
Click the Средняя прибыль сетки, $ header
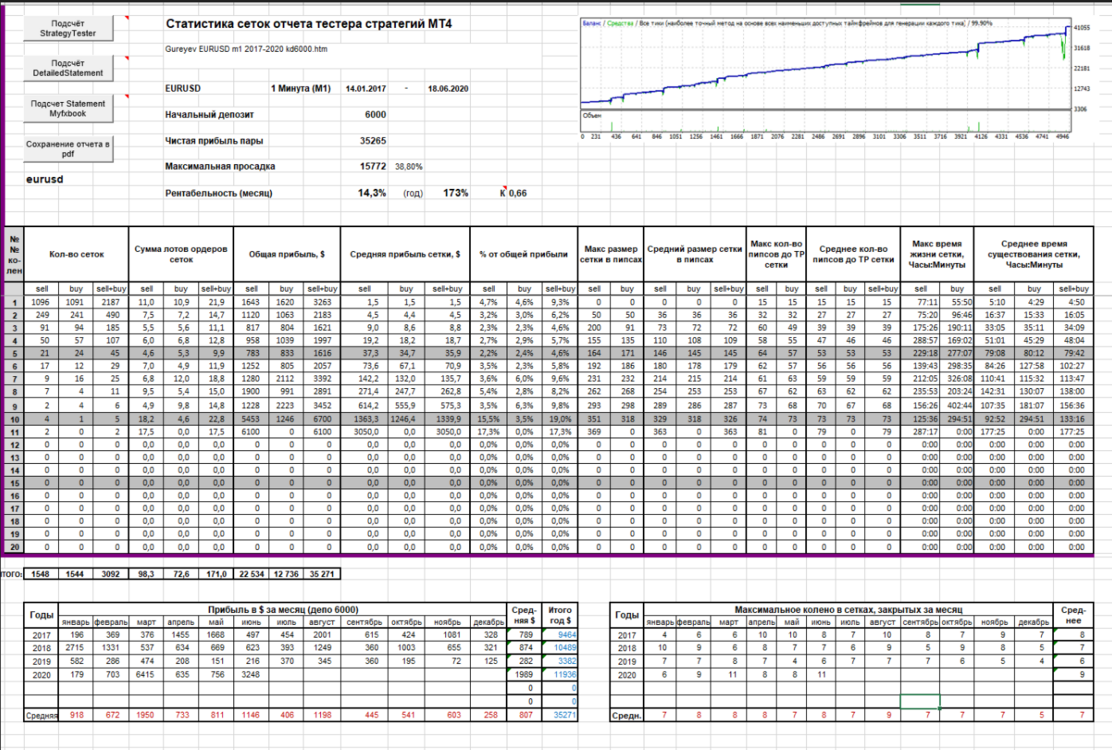pos(405,254)
